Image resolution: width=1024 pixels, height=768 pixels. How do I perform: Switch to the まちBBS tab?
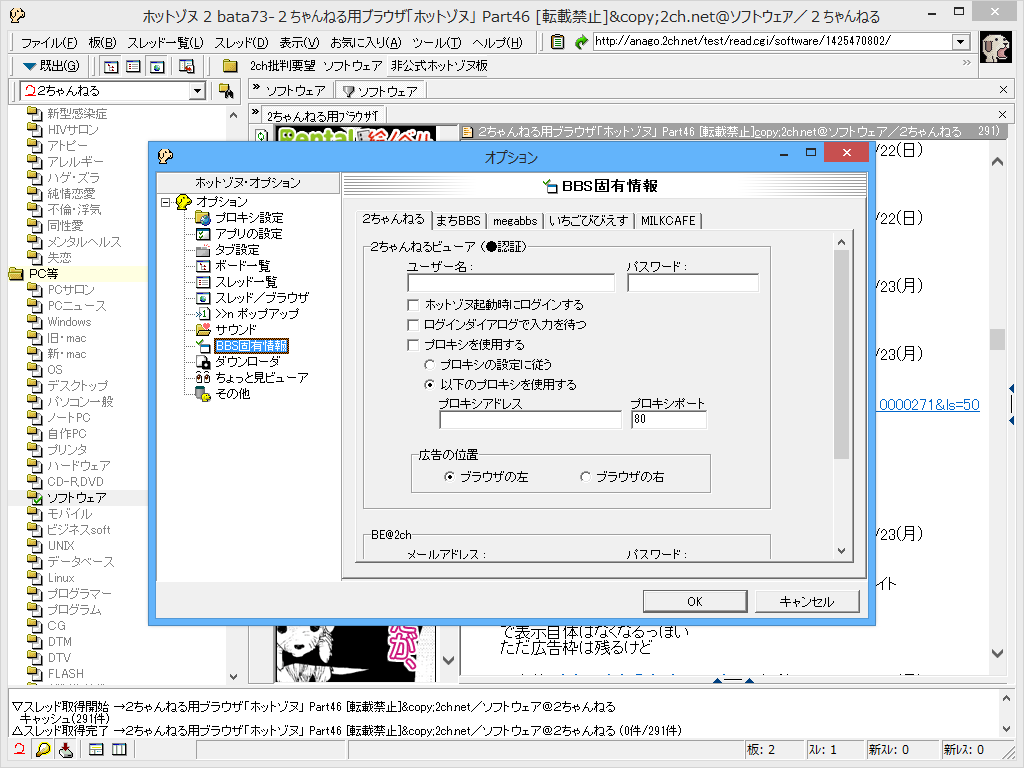[457, 221]
